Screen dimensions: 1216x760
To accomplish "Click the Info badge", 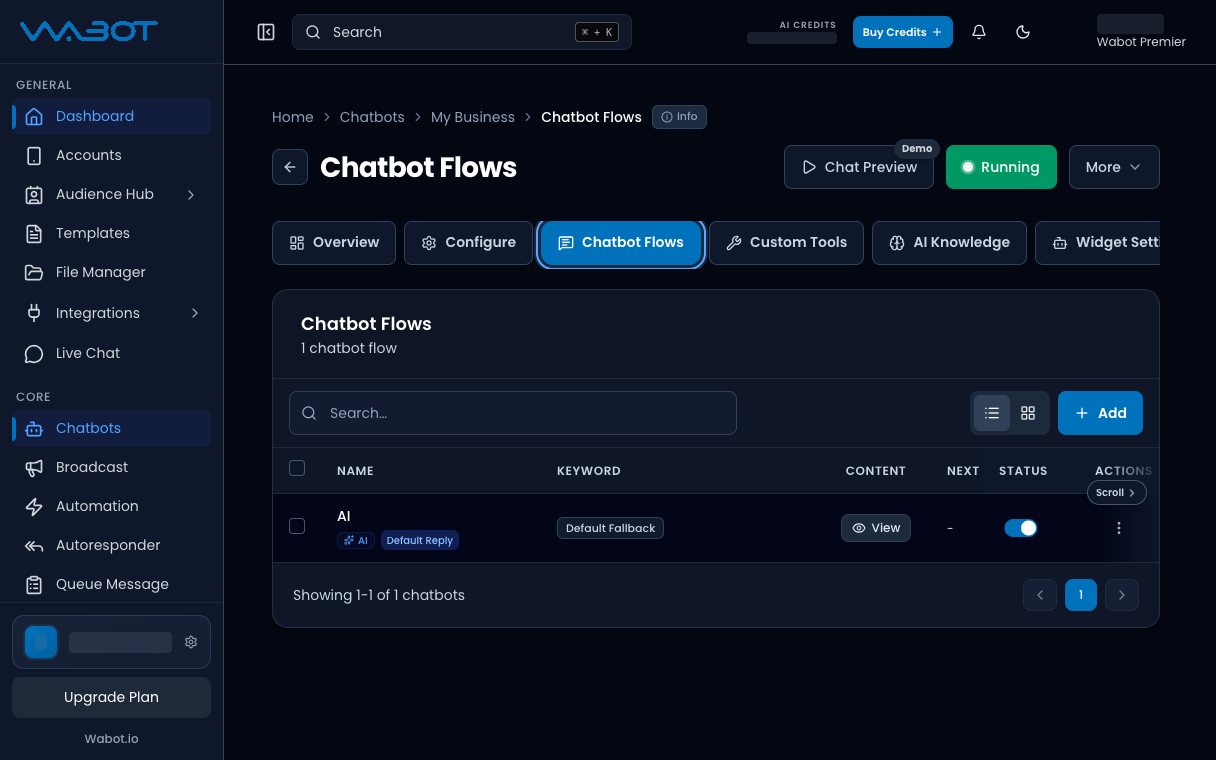I will (x=679, y=117).
